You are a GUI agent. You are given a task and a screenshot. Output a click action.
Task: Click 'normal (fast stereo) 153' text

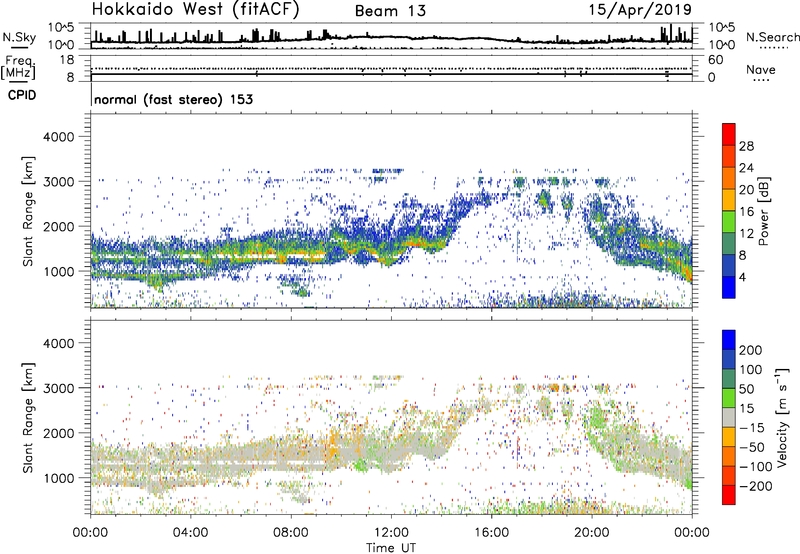(173, 99)
